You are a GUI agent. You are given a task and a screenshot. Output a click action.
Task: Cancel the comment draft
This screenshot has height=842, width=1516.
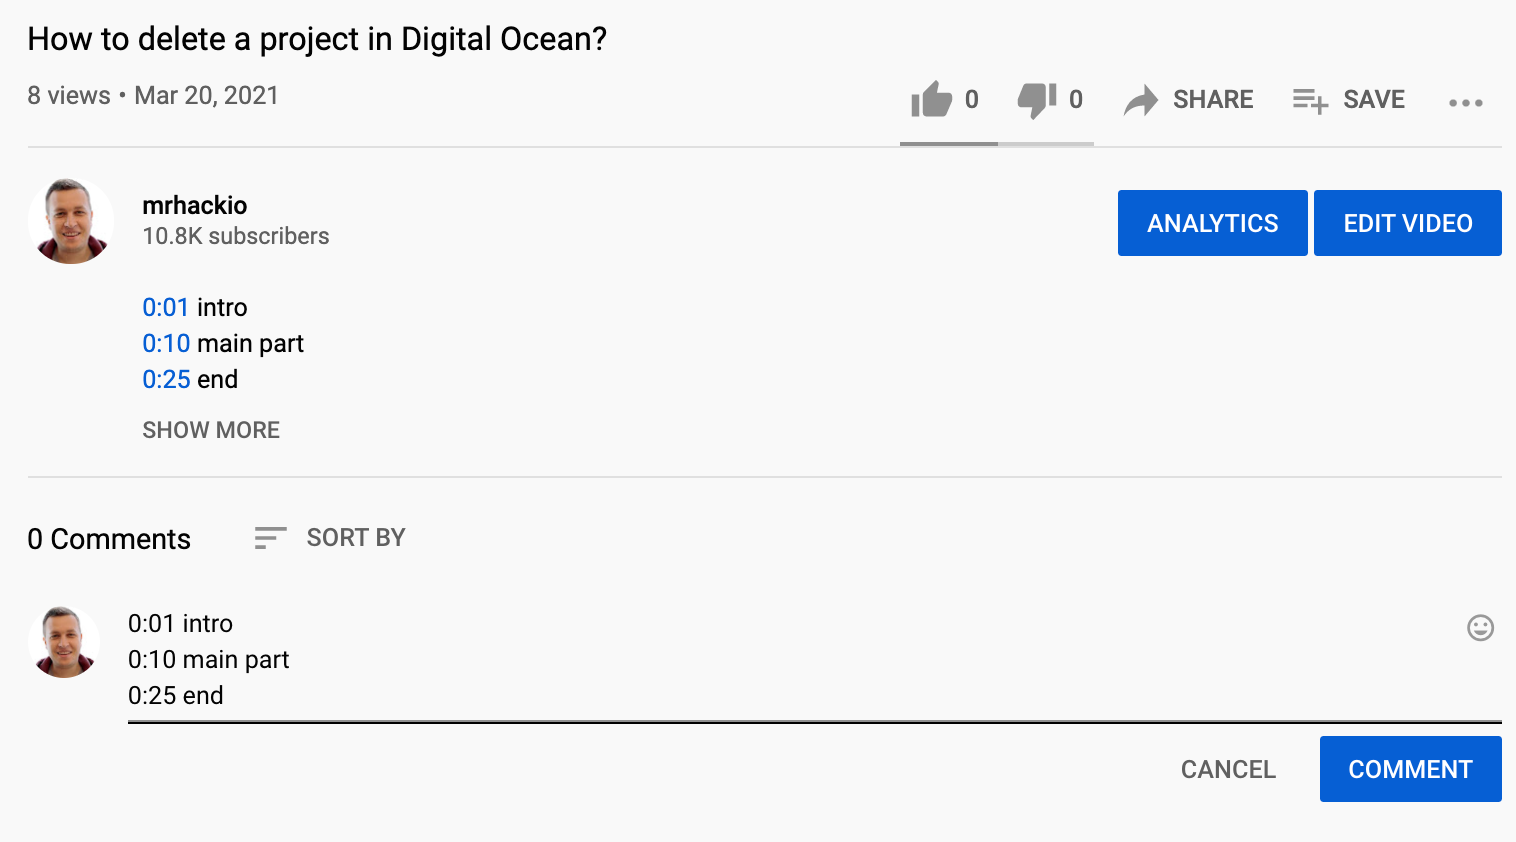click(1228, 769)
